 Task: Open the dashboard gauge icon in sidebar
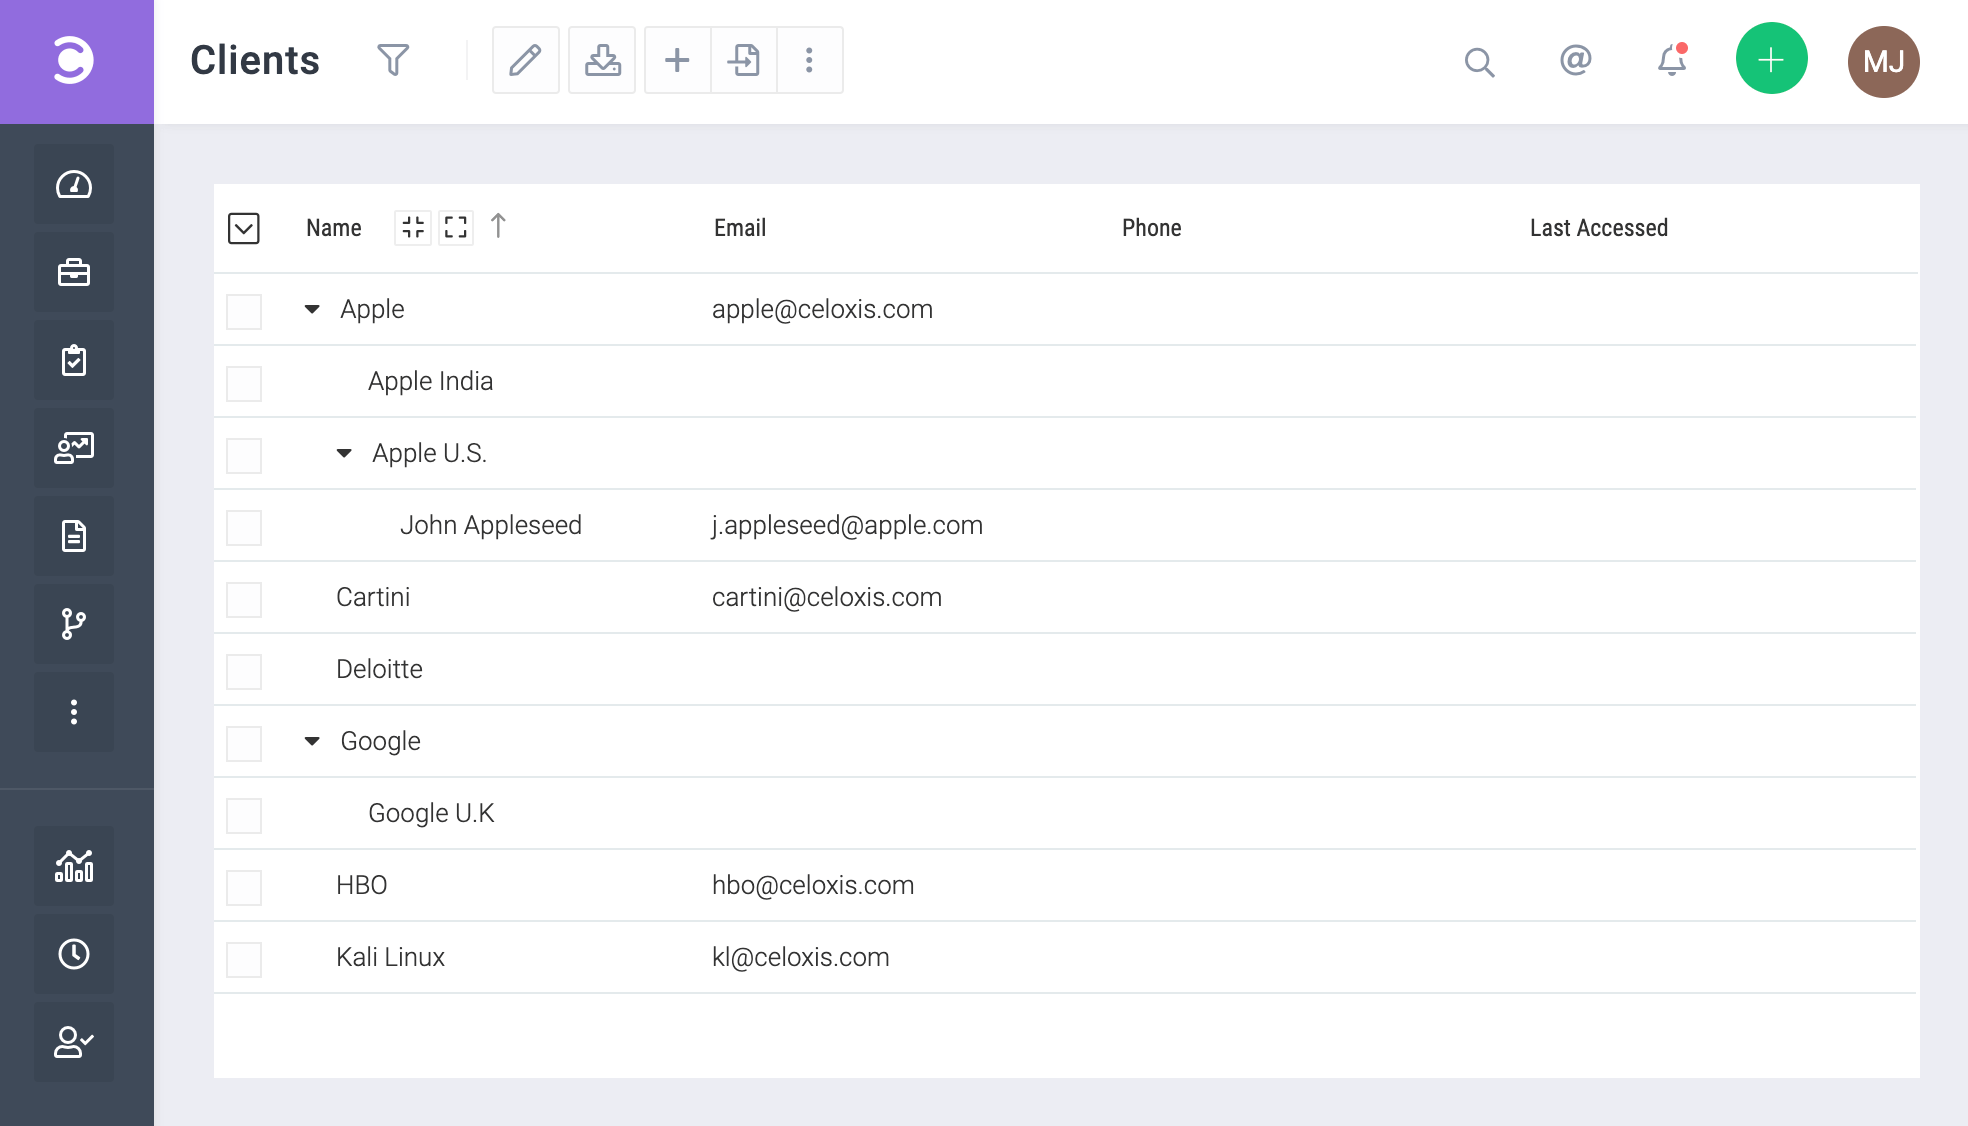(x=74, y=184)
